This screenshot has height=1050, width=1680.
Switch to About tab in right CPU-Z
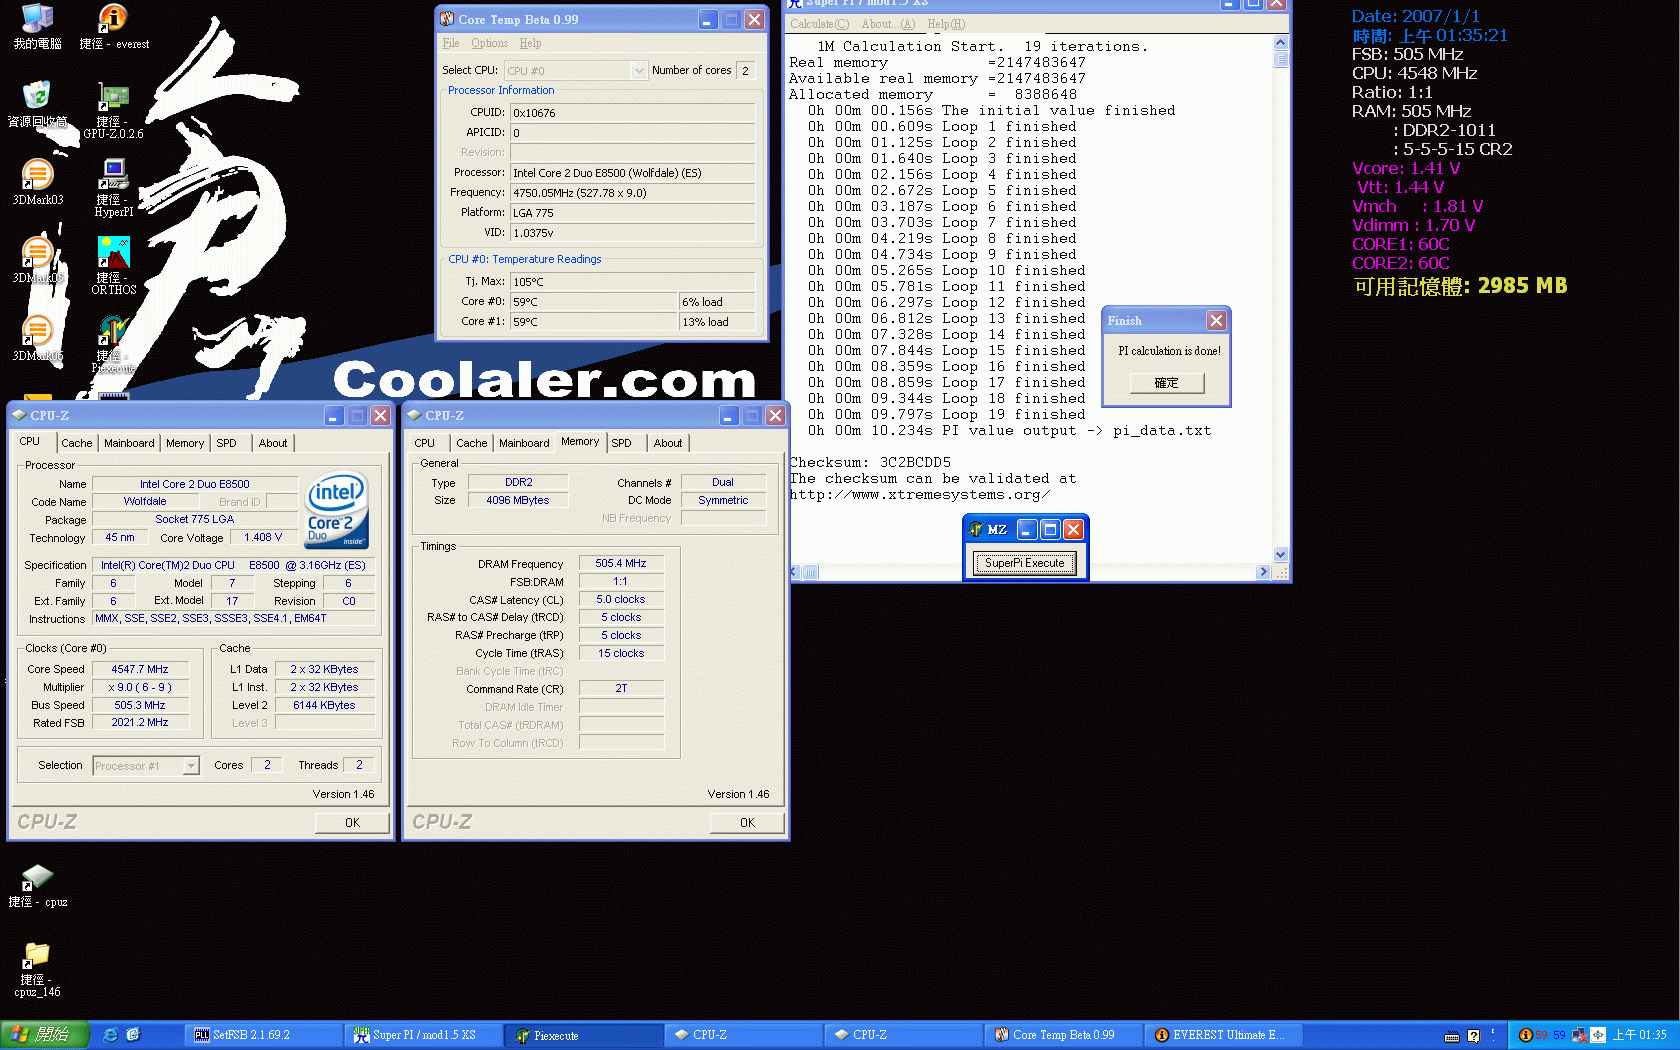668,443
